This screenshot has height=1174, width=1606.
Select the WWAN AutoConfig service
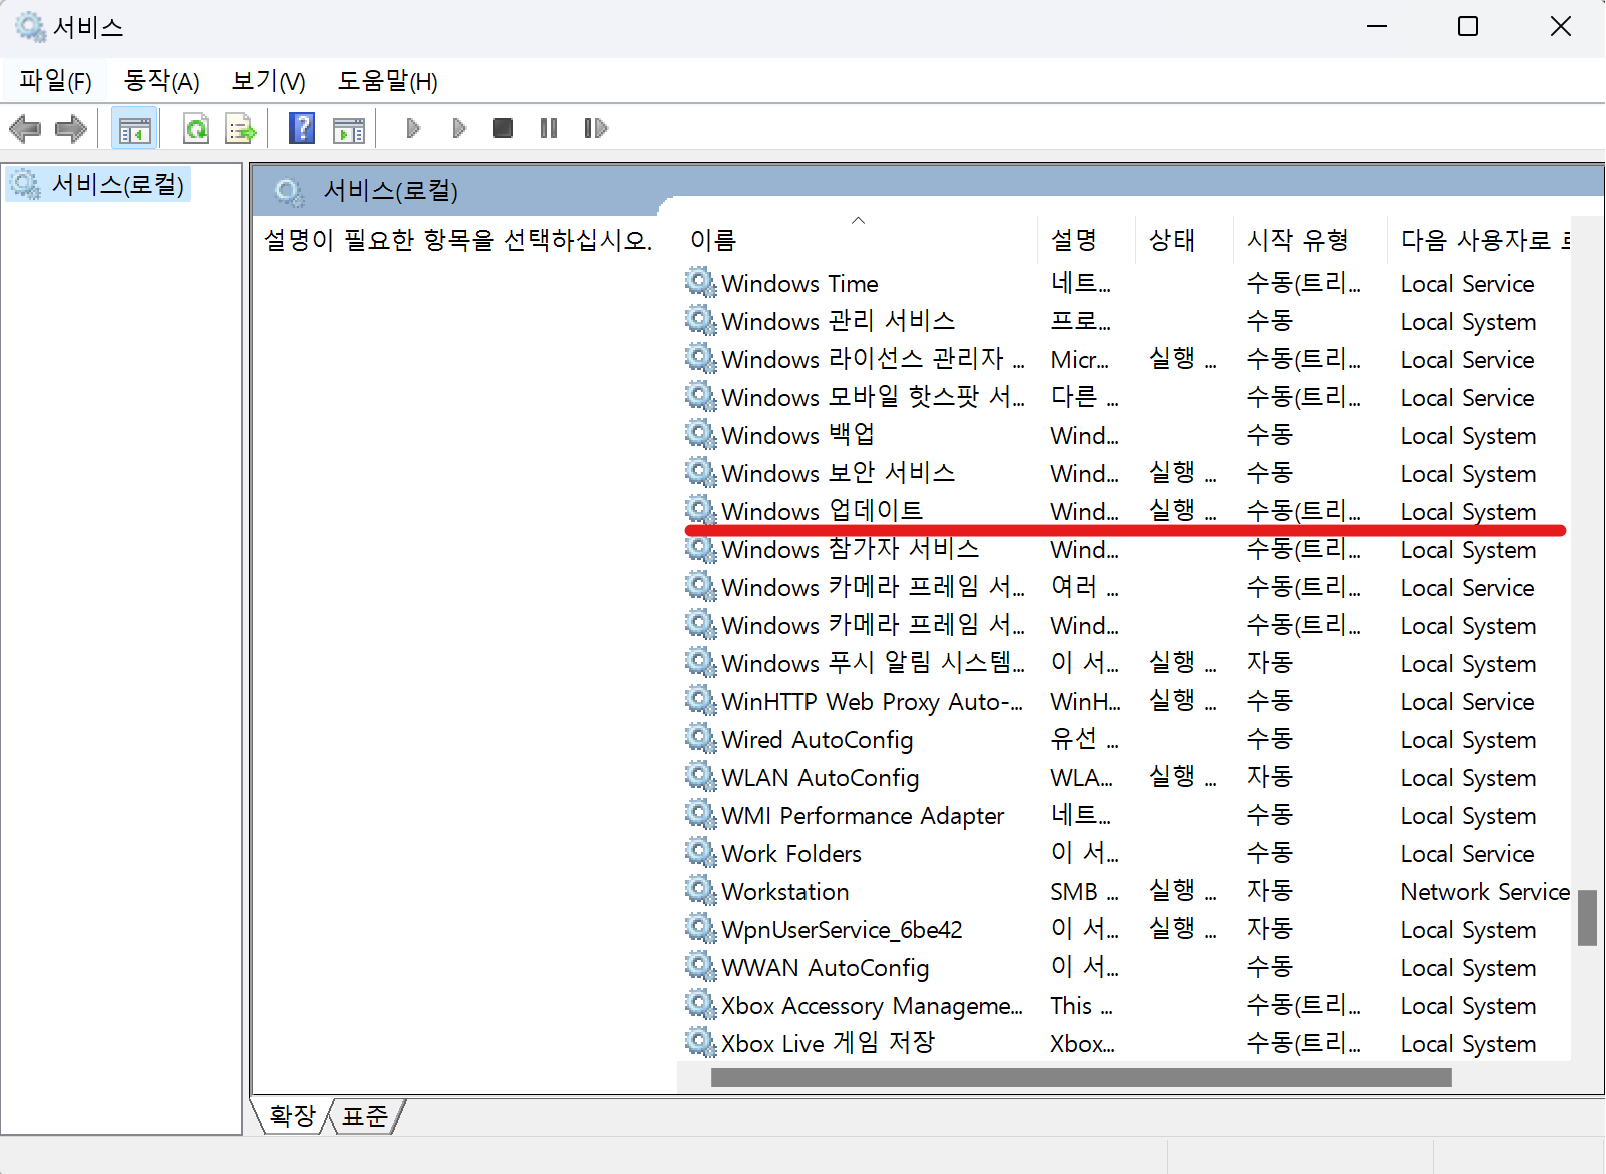coord(1126,968)
